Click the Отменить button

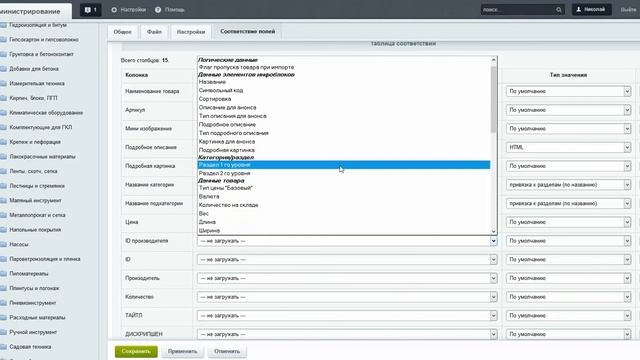227,351
